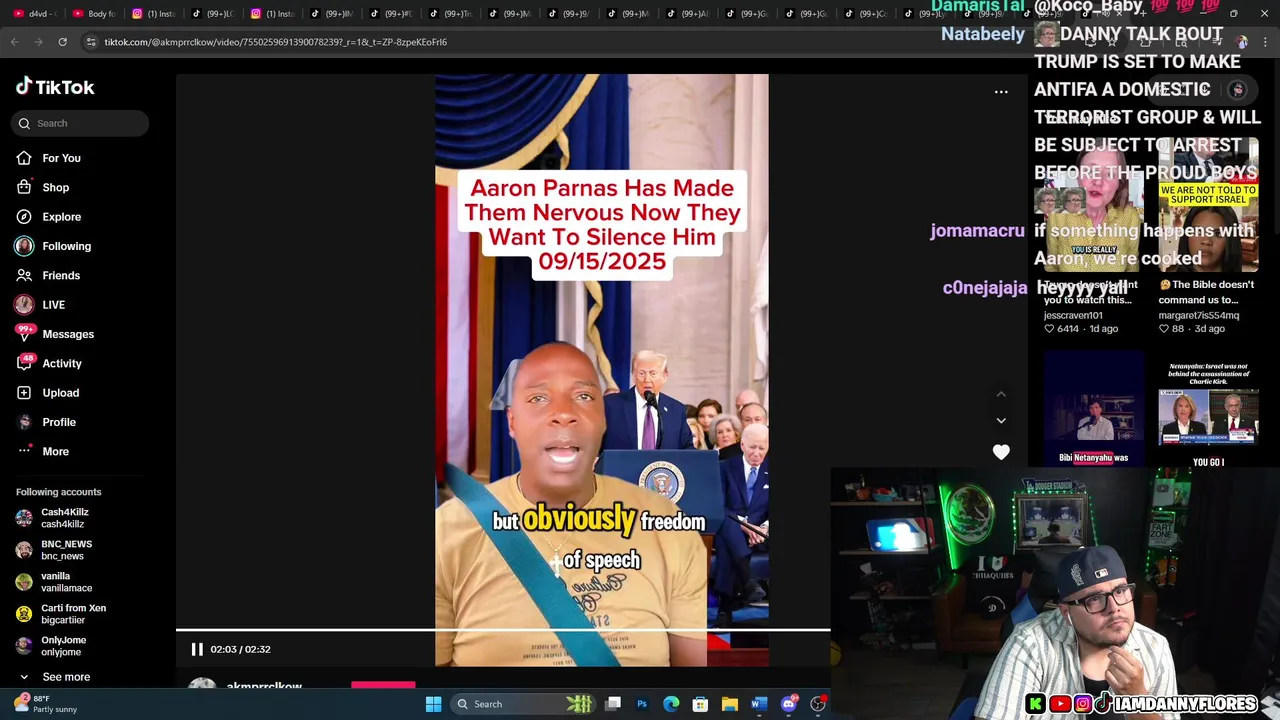Switch to the Body YouTube tab
This screenshot has width=1280, height=720.
(97, 14)
